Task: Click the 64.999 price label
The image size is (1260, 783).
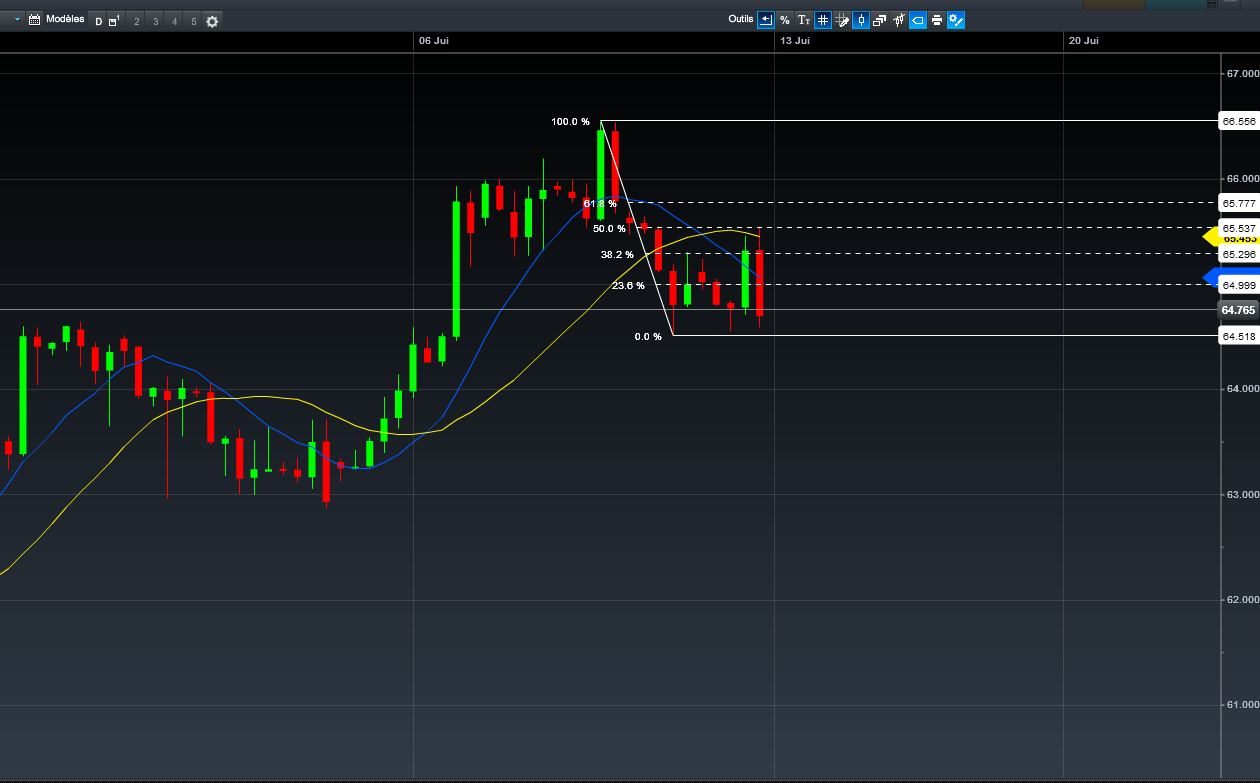Action: tap(1237, 286)
